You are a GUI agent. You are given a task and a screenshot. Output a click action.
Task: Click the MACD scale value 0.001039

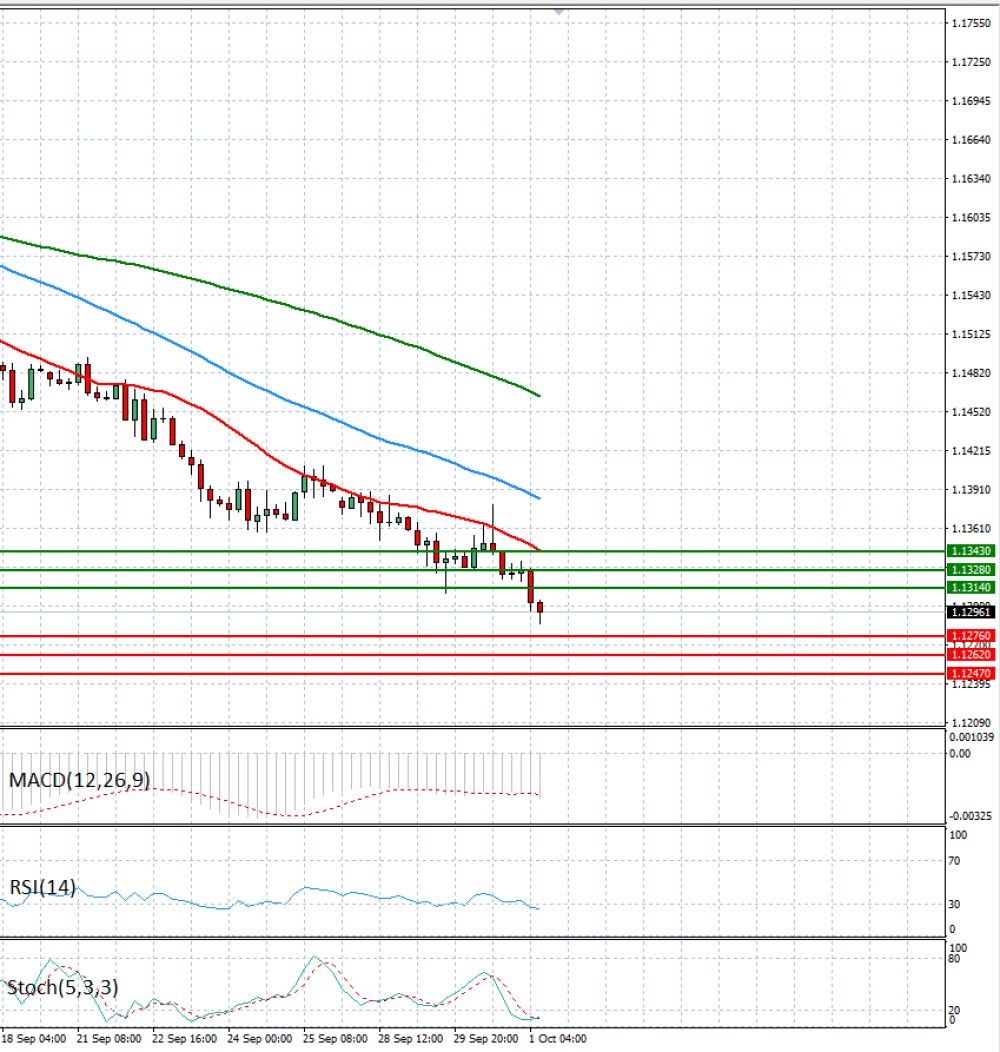pyautogui.click(x=971, y=737)
